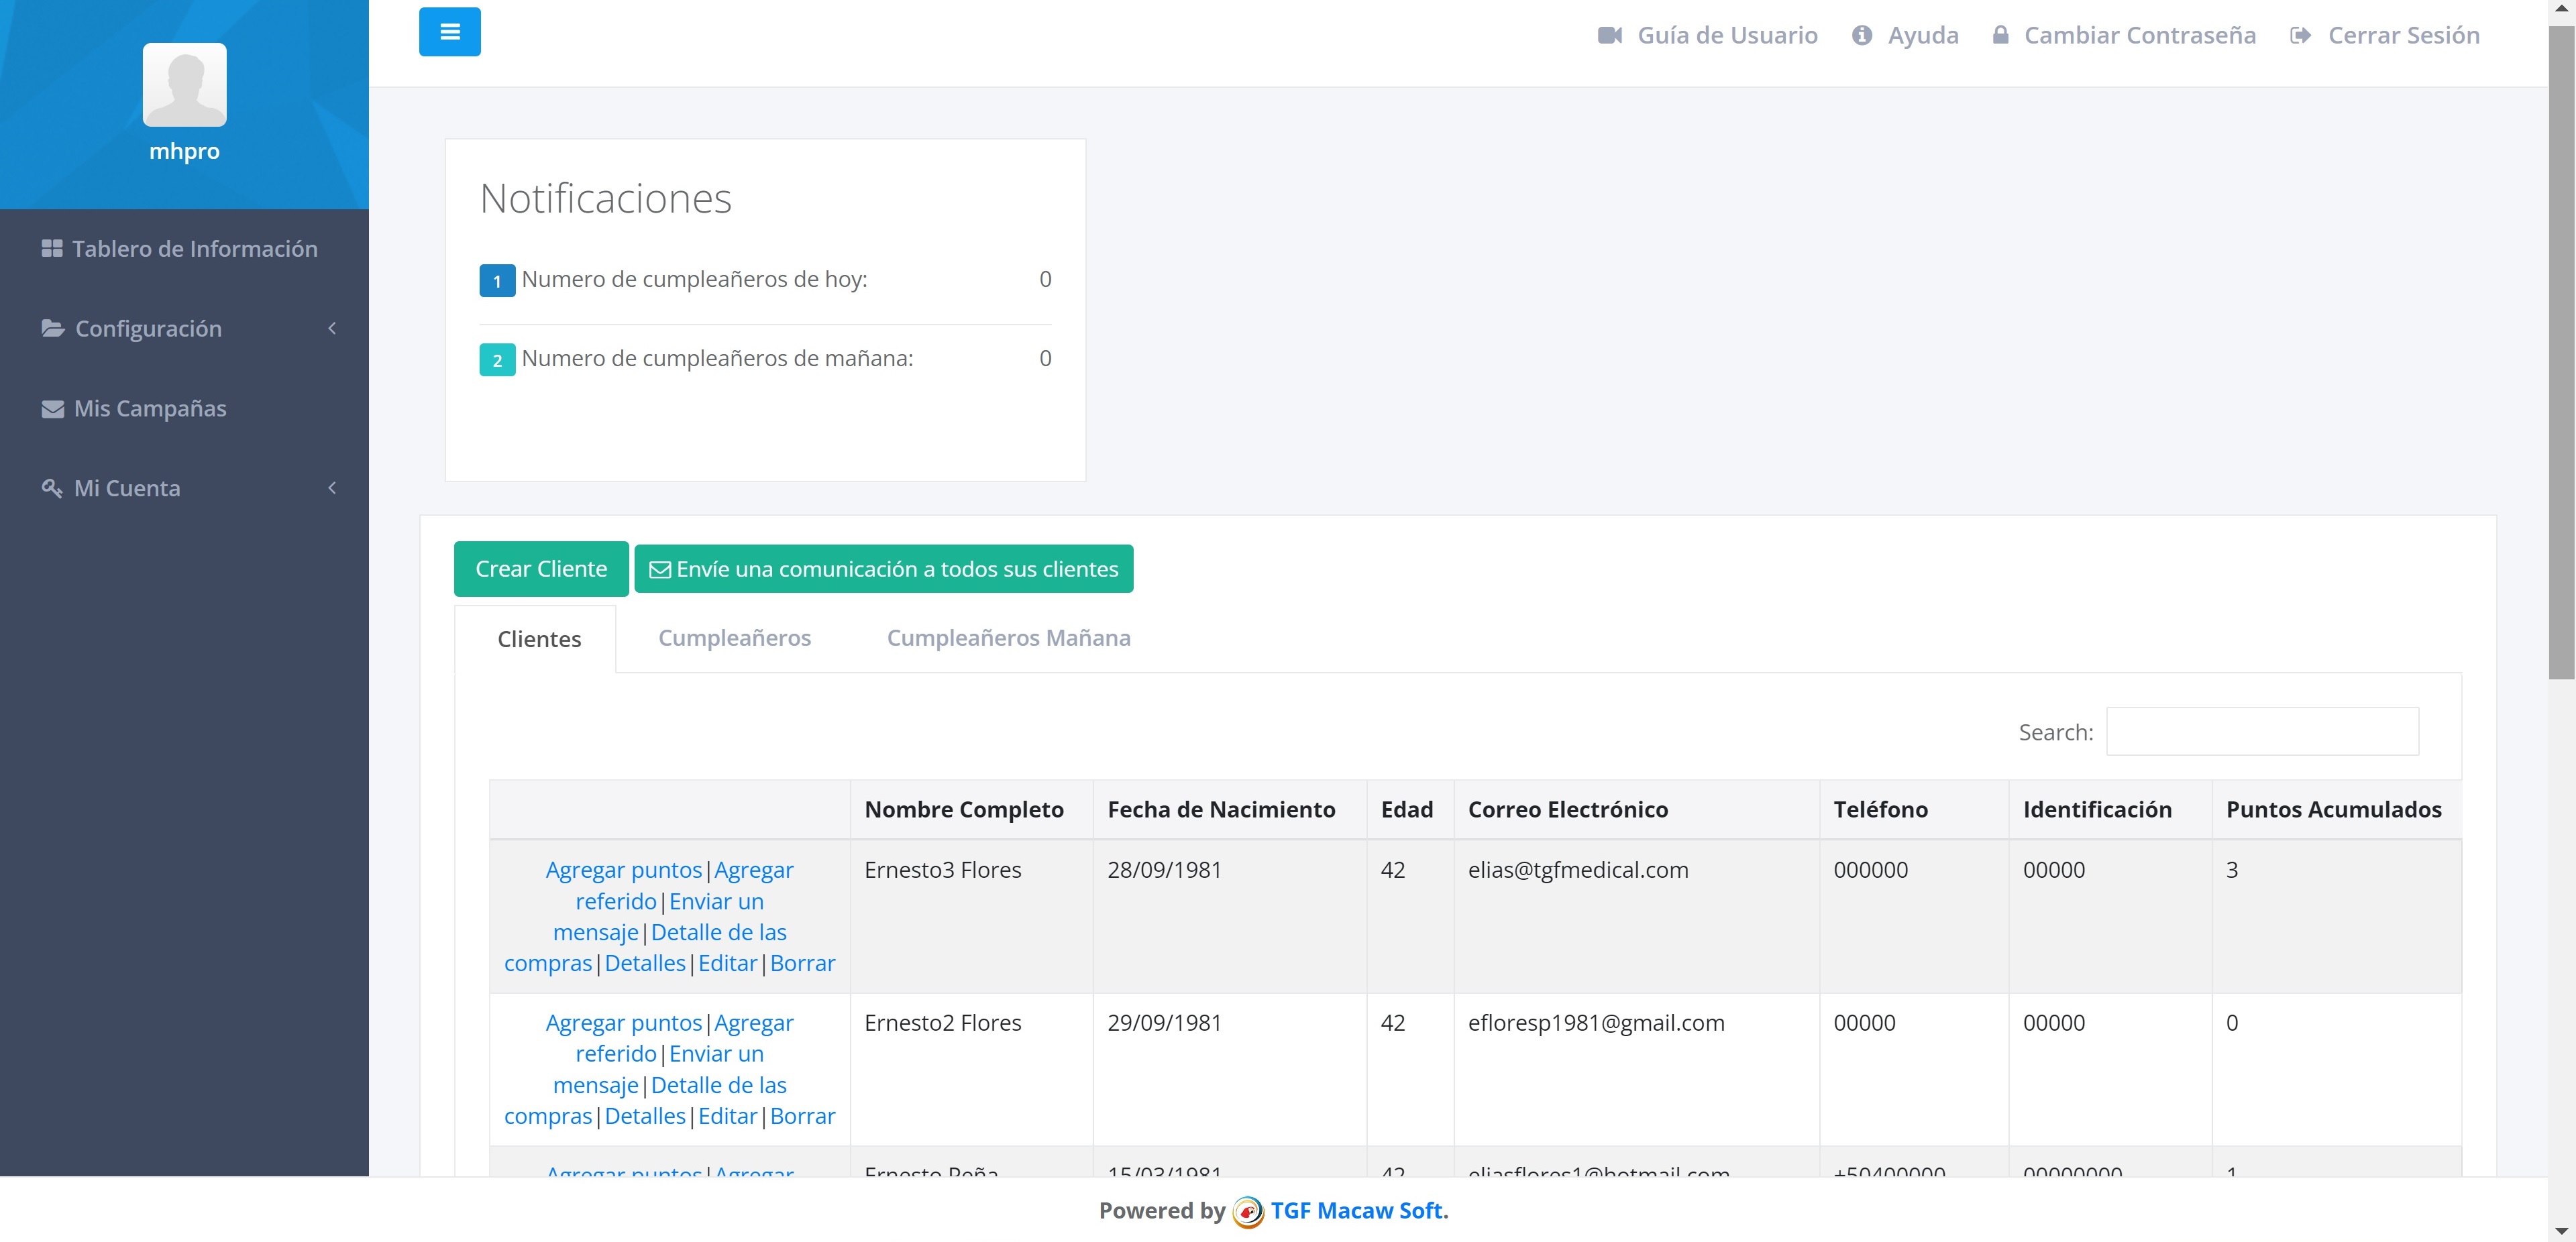Click the sign-out icon beside Cerrar Sesión
This screenshot has width=2576, height=1242.
click(x=2300, y=36)
